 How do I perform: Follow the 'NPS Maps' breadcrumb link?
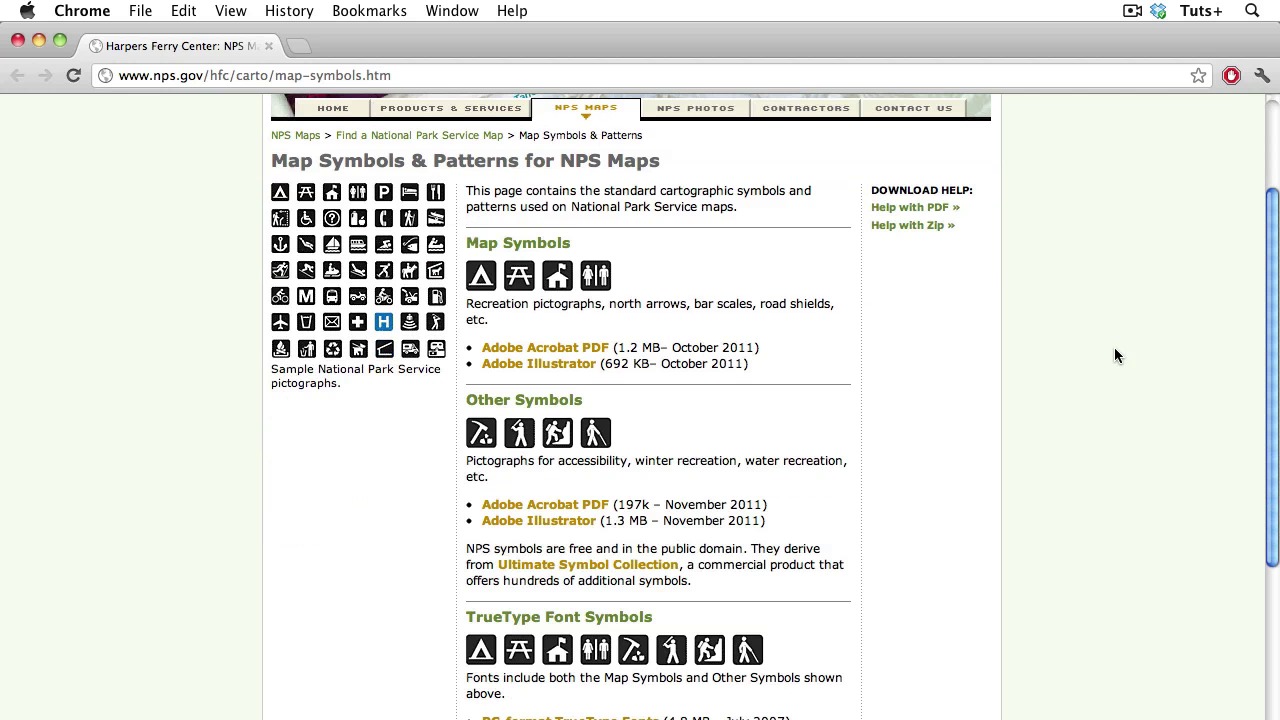click(x=296, y=135)
